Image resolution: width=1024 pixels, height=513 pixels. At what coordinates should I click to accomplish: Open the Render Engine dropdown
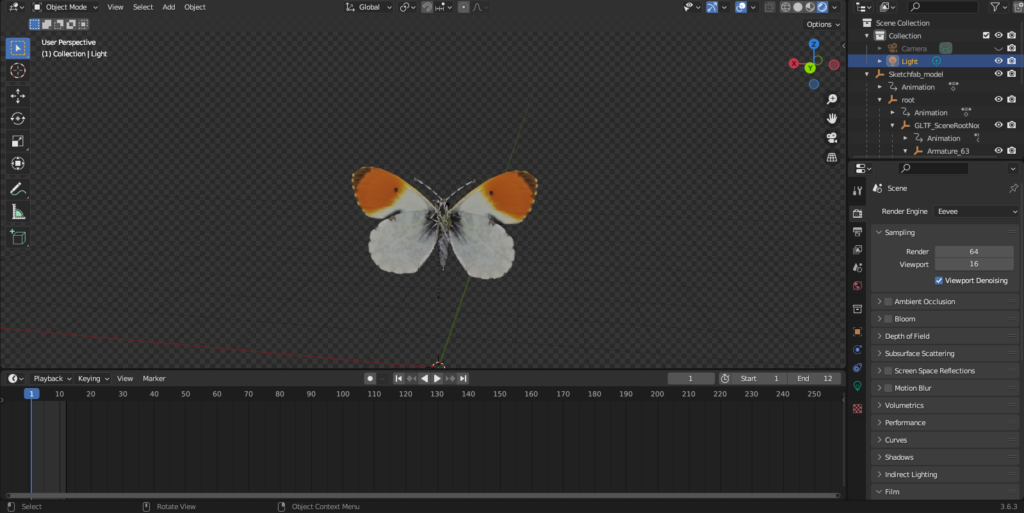click(976, 212)
